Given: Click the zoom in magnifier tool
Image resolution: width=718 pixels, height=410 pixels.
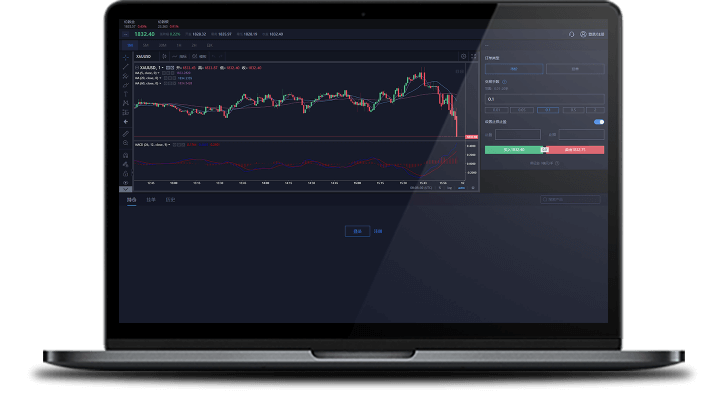Looking at the screenshot, I should click(125, 141).
